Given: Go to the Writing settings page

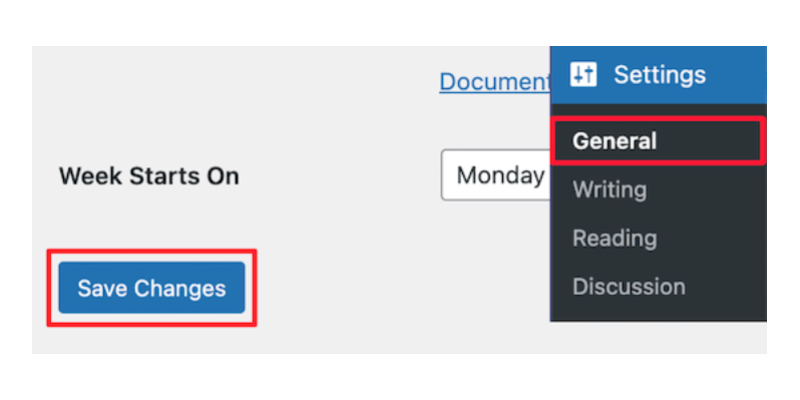Looking at the screenshot, I should tap(609, 189).
